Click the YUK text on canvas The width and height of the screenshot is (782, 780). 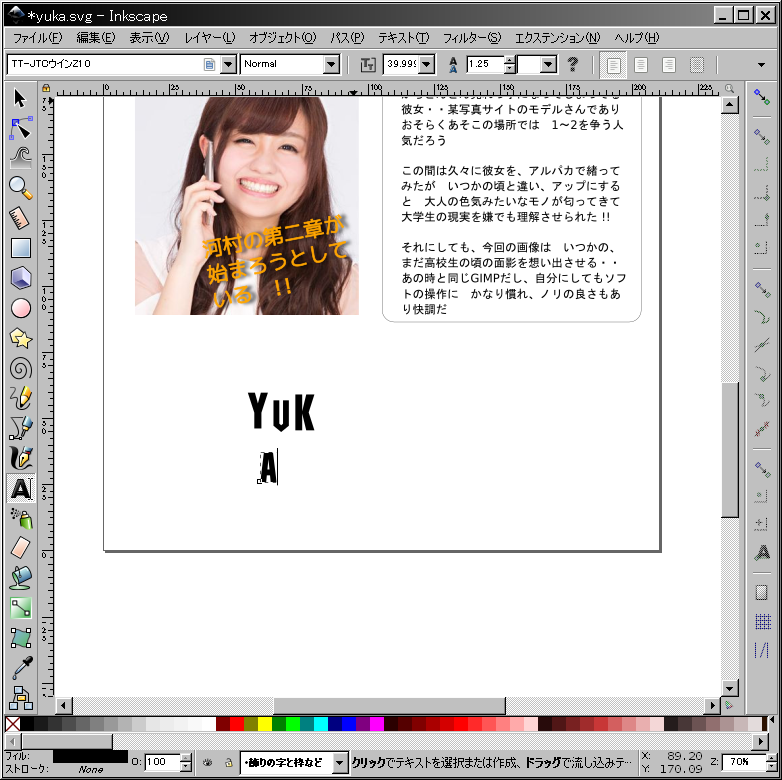(x=281, y=411)
